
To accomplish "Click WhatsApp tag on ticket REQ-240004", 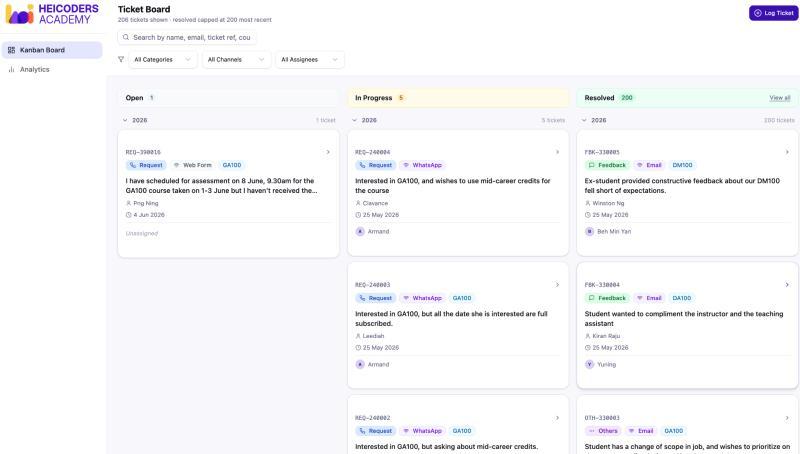I will pos(422,165).
